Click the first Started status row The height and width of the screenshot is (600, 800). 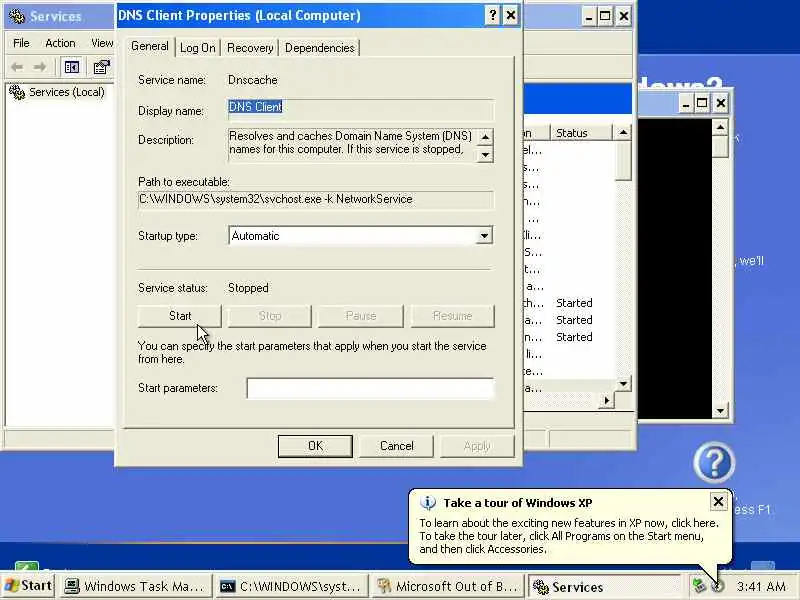click(x=574, y=303)
